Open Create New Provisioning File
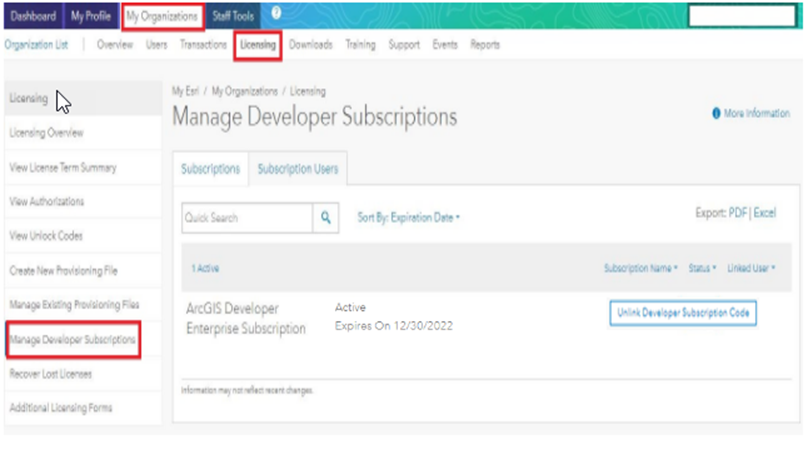This screenshot has width=808, height=455. 63,271
